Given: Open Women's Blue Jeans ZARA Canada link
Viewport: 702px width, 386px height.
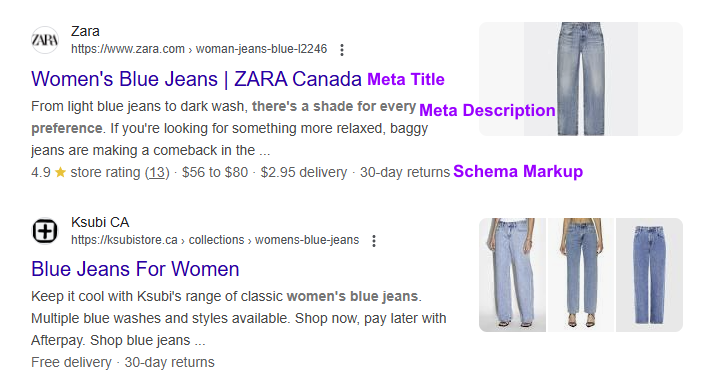Looking at the screenshot, I should tap(196, 79).
